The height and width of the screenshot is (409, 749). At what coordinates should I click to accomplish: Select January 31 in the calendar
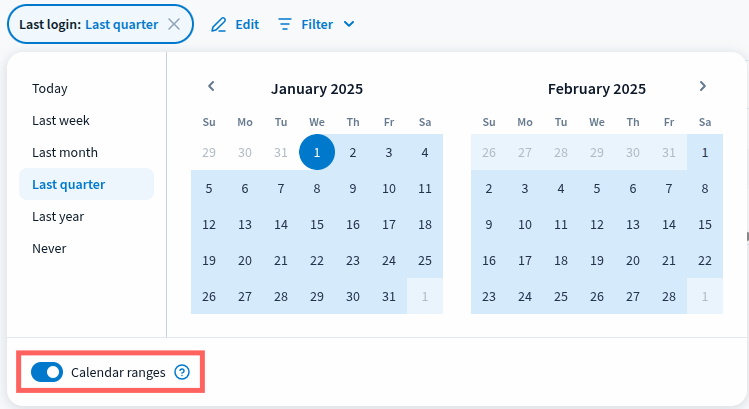[x=389, y=296]
